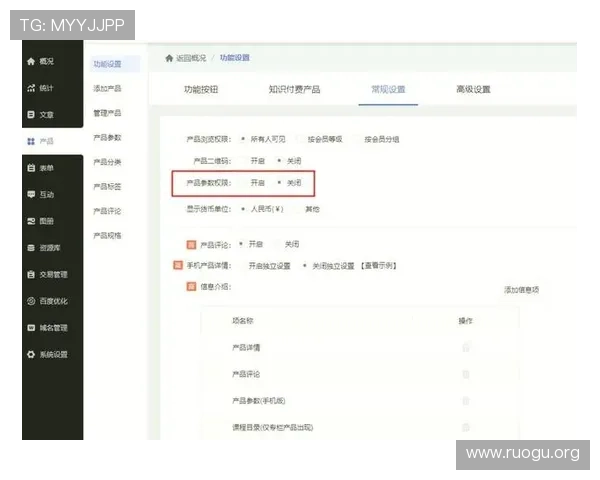Open 表单 form icon in sidebar
The height and width of the screenshot is (480, 600).
(x=31, y=168)
